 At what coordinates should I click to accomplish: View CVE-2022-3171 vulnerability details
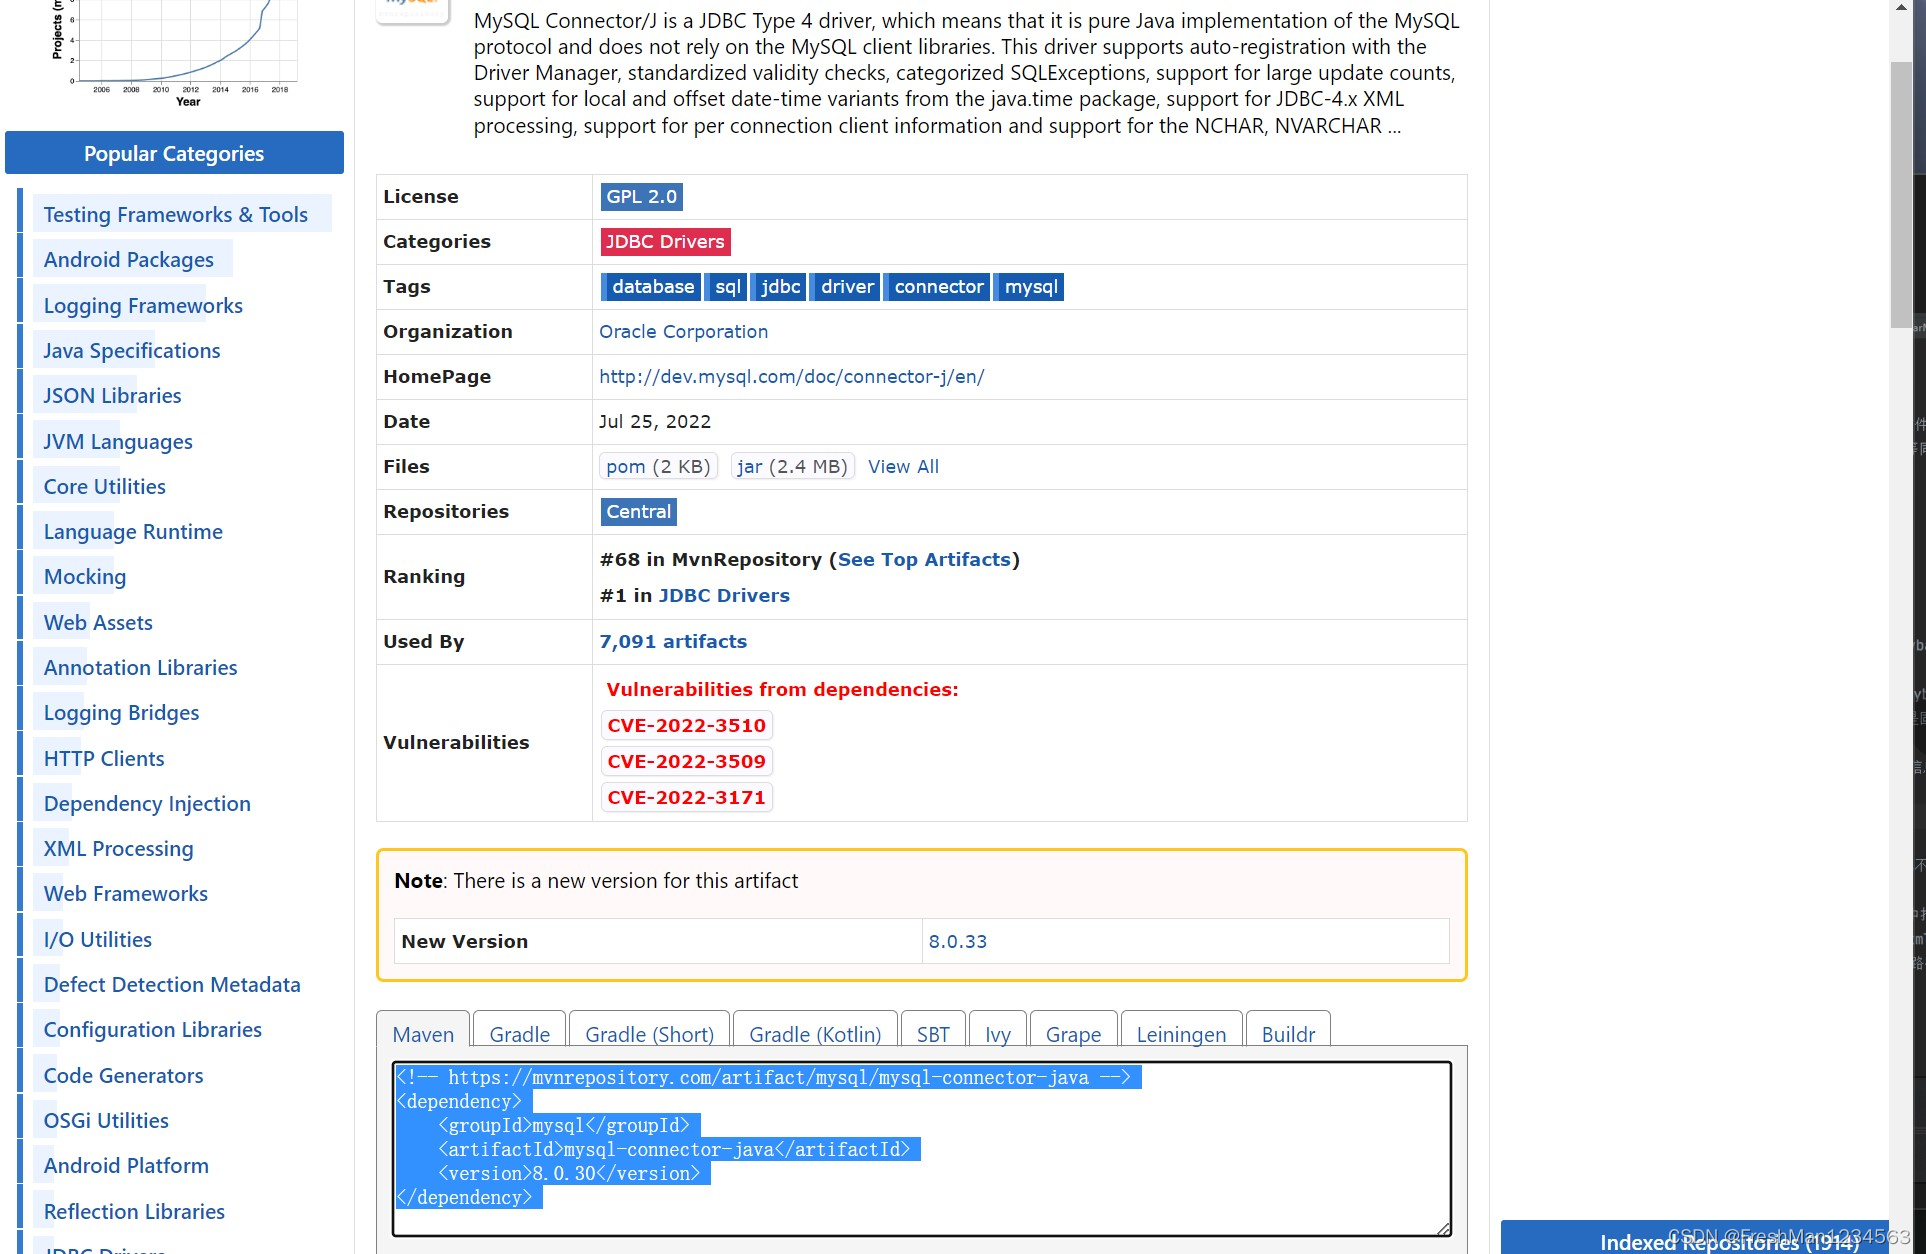(x=686, y=798)
